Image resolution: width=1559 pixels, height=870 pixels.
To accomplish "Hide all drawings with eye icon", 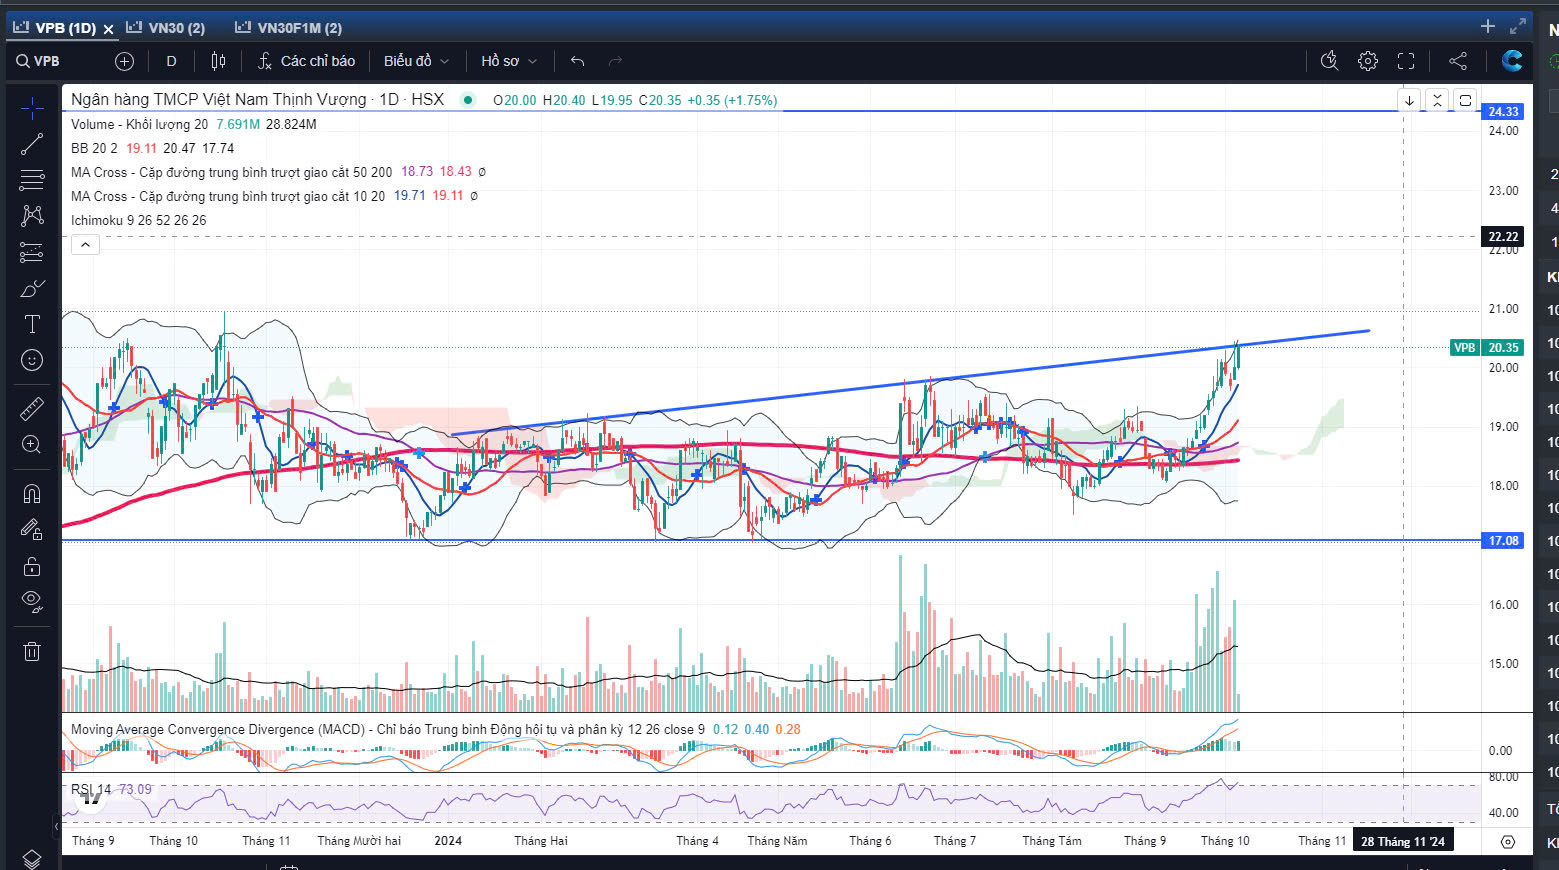I will [x=32, y=602].
